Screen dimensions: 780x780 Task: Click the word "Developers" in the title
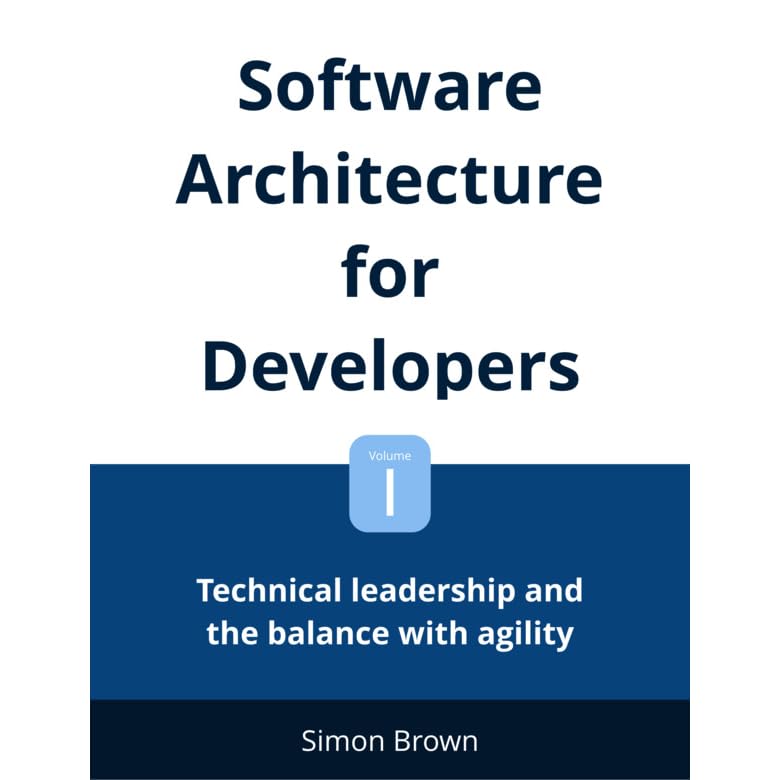tap(389, 365)
